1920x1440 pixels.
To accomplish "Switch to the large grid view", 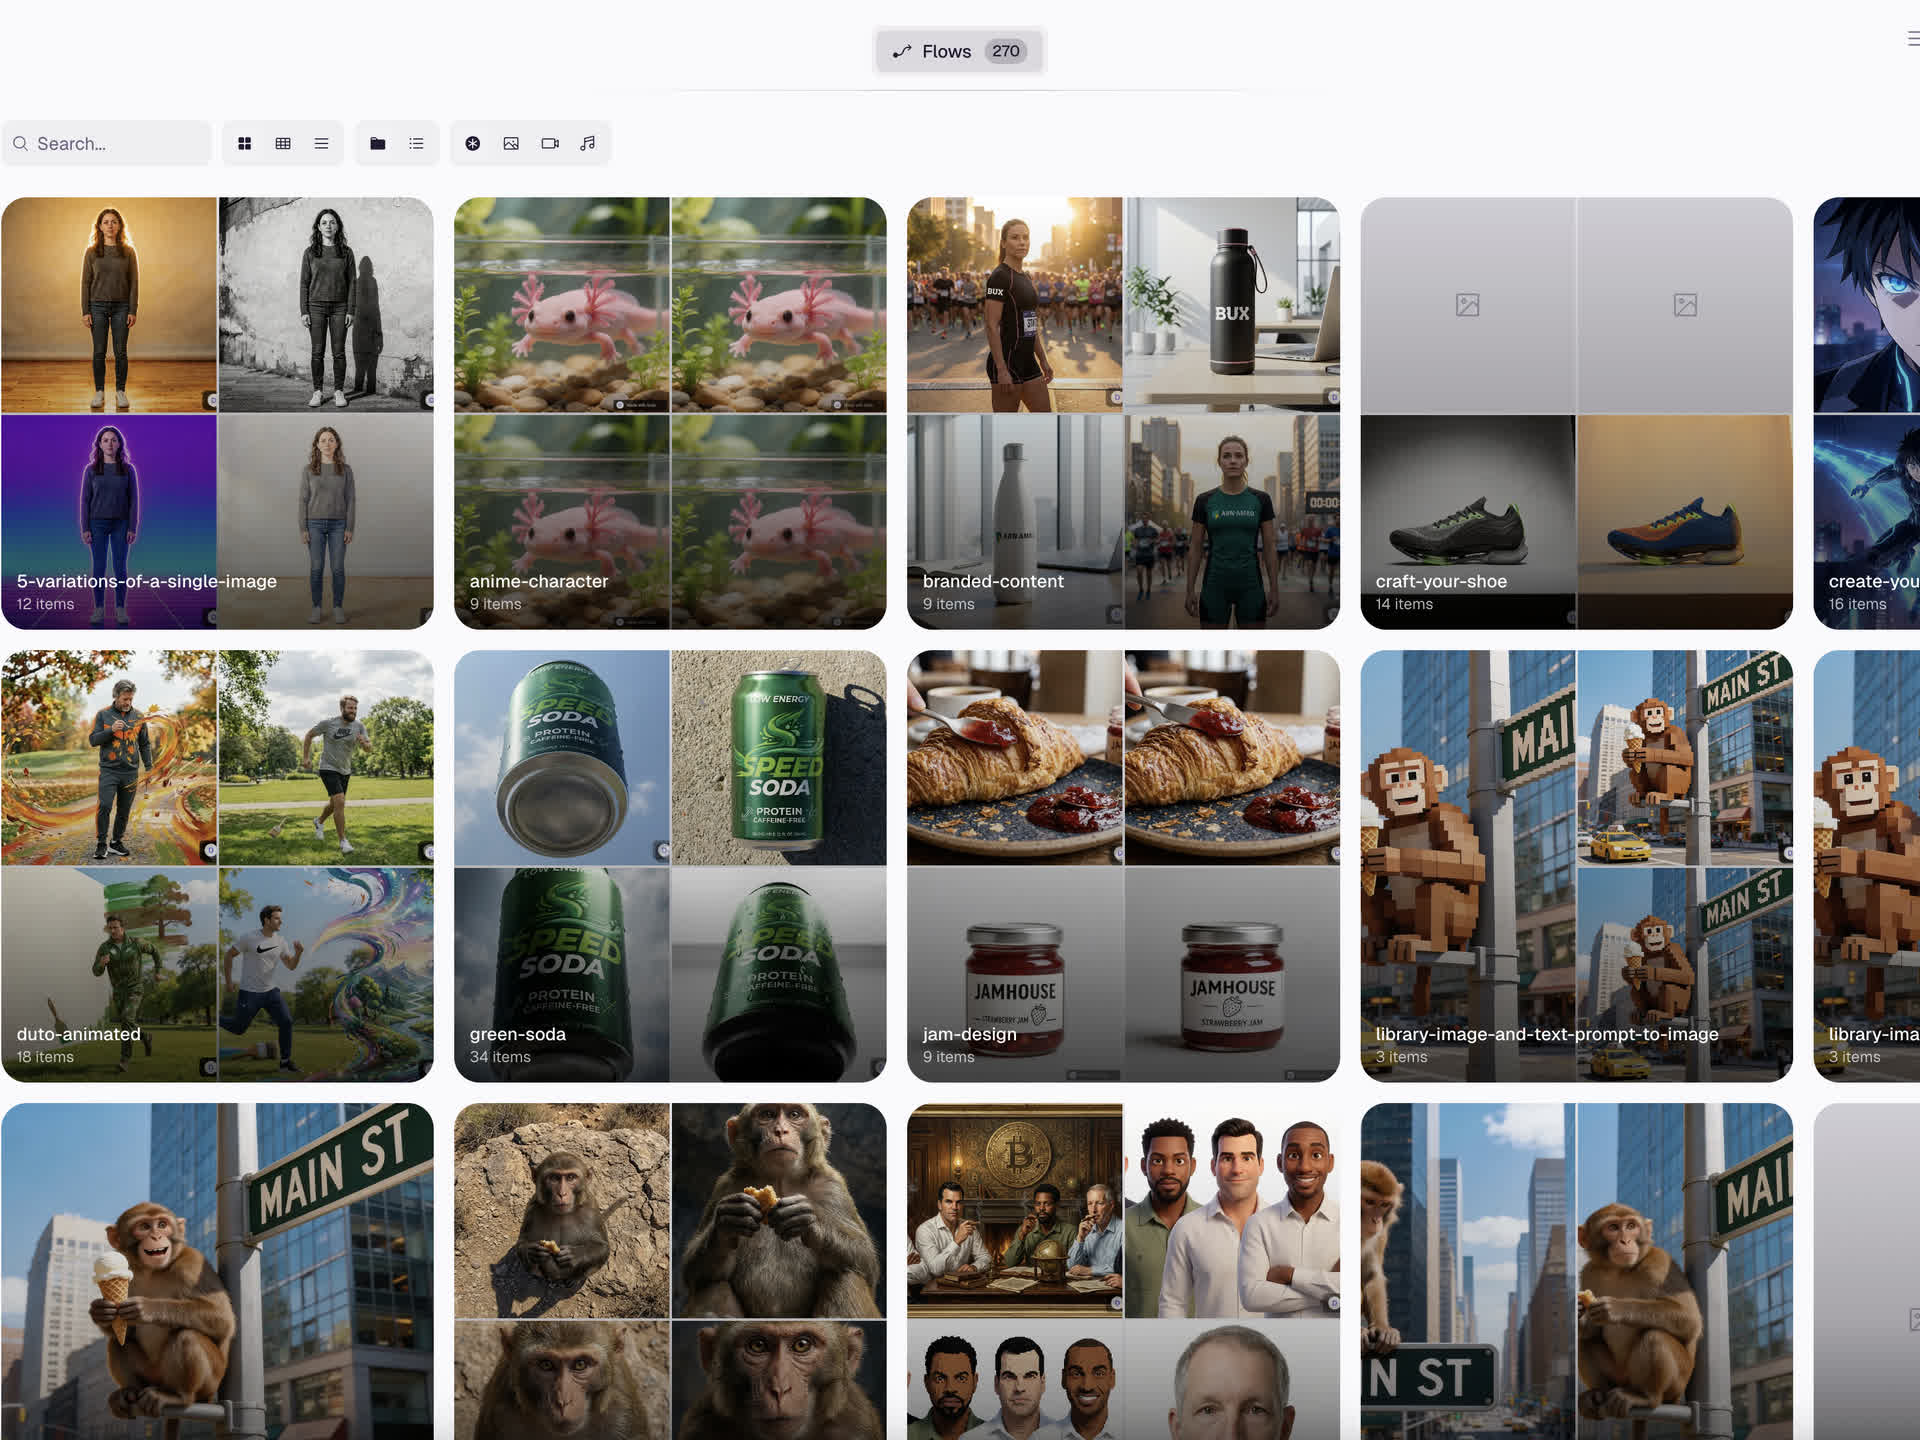I will (x=244, y=144).
